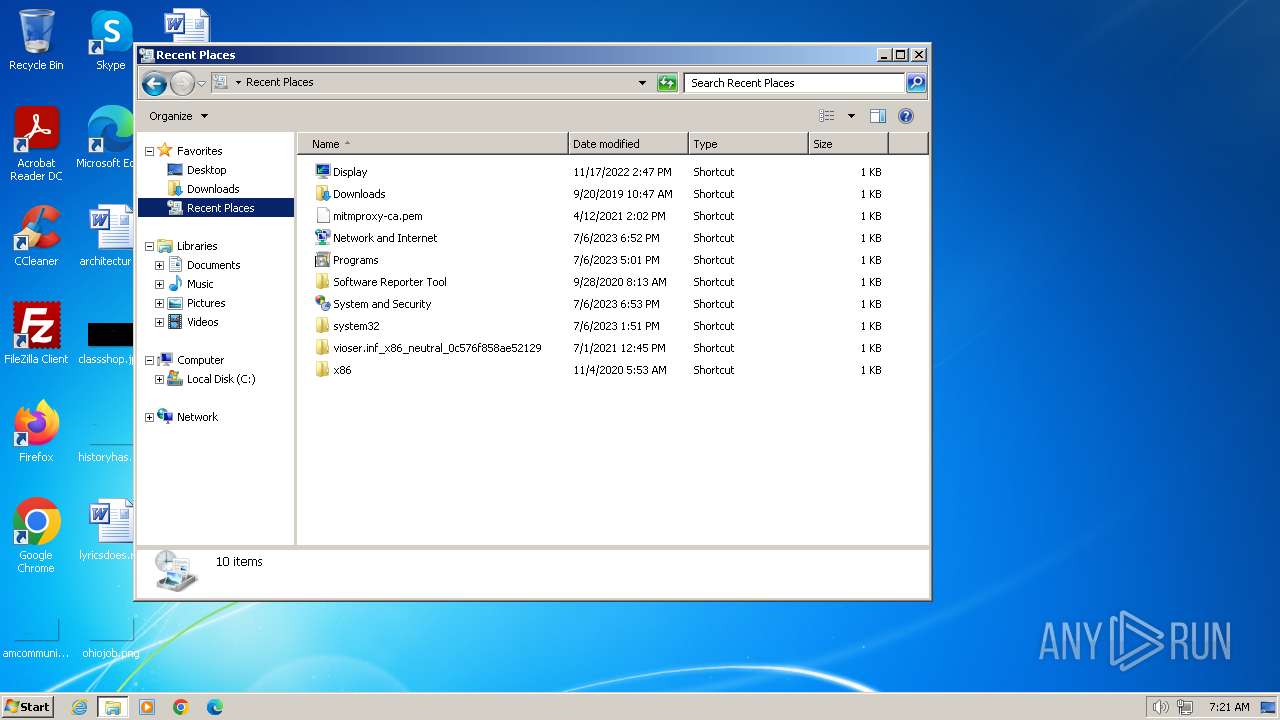This screenshot has width=1280, height=720.
Task: Collapse the Computer tree node
Action: (x=149, y=360)
